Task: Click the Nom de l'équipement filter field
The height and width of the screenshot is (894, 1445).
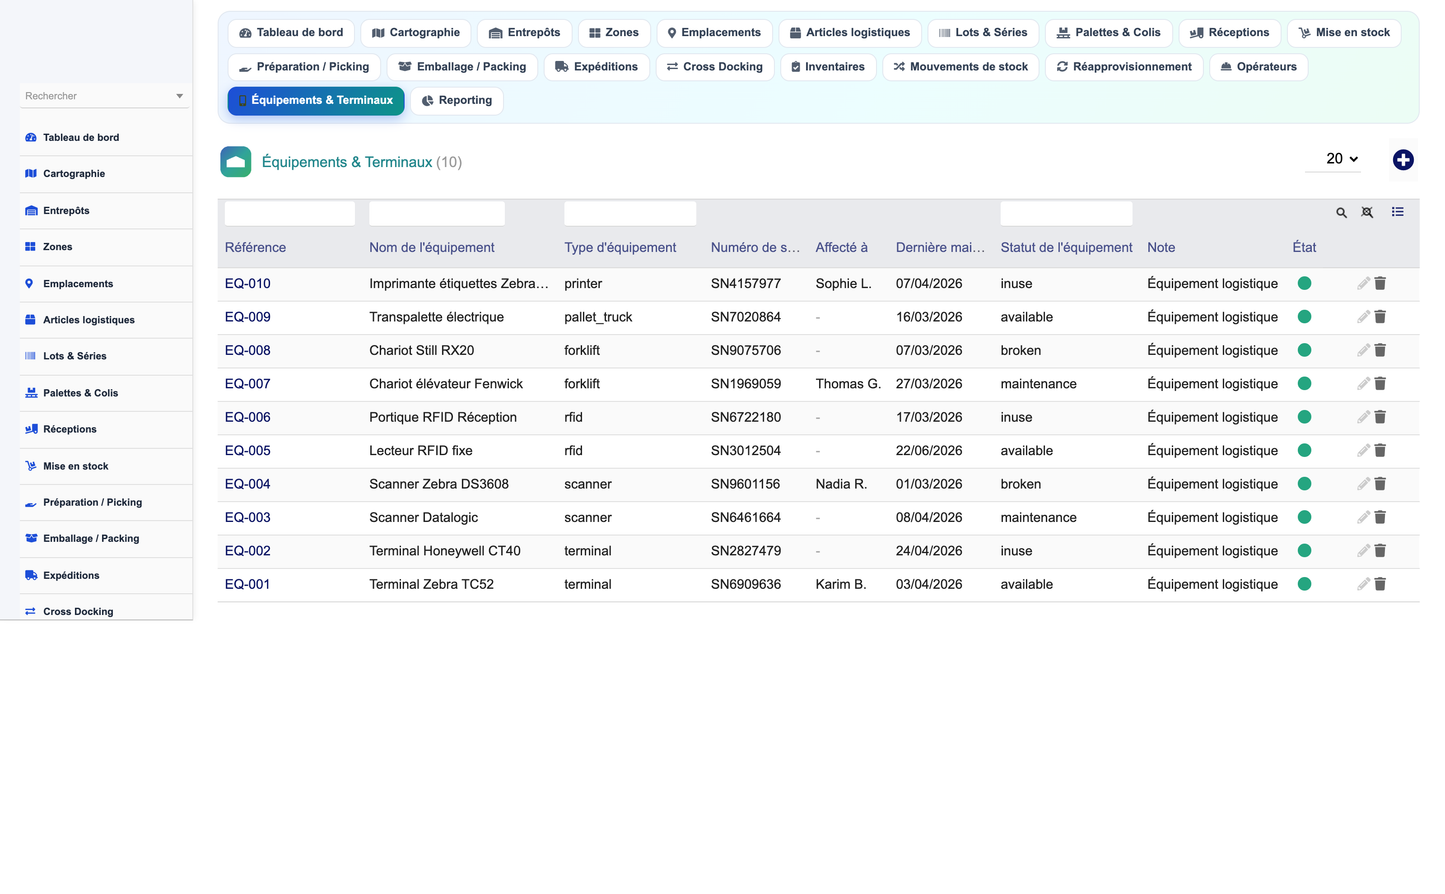Action: tap(437, 213)
